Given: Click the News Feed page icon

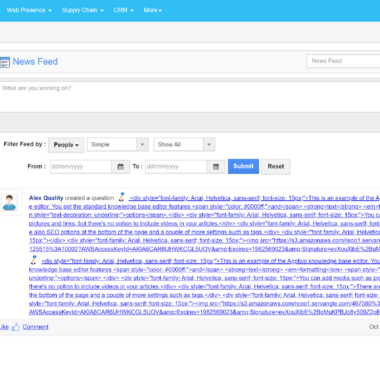Looking at the screenshot, I should [x=5, y=62].
